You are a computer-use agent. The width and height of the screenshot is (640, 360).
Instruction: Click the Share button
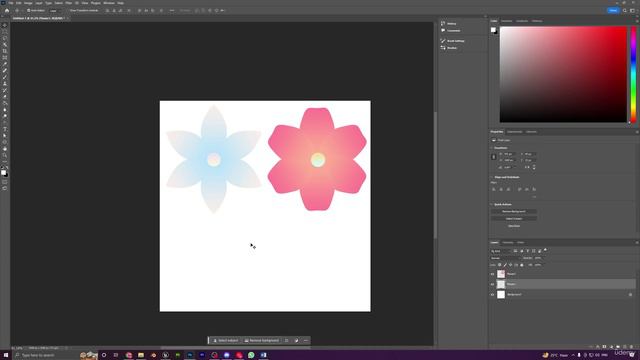[613, 11]
